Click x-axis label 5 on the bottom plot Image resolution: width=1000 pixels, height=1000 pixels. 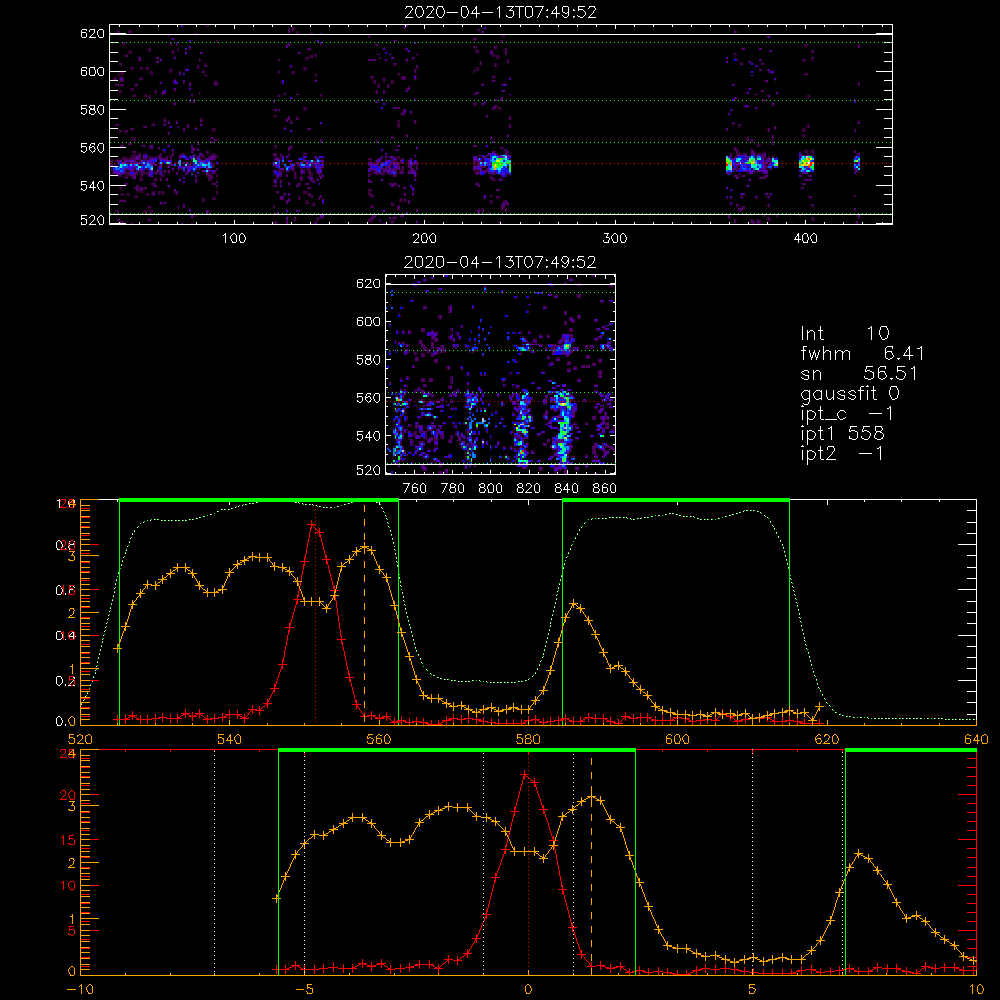pyautogui.click(x=752, y=989)
